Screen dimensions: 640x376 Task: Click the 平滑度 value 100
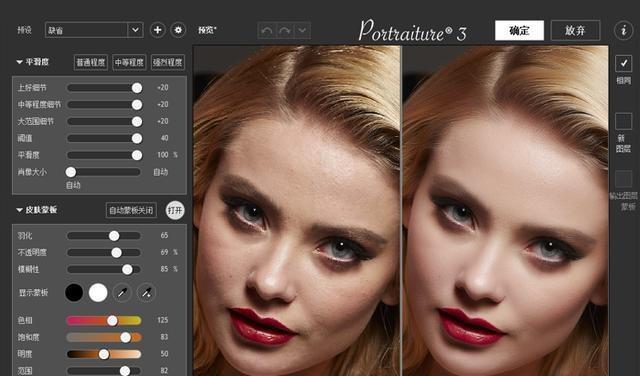(163, 155)
